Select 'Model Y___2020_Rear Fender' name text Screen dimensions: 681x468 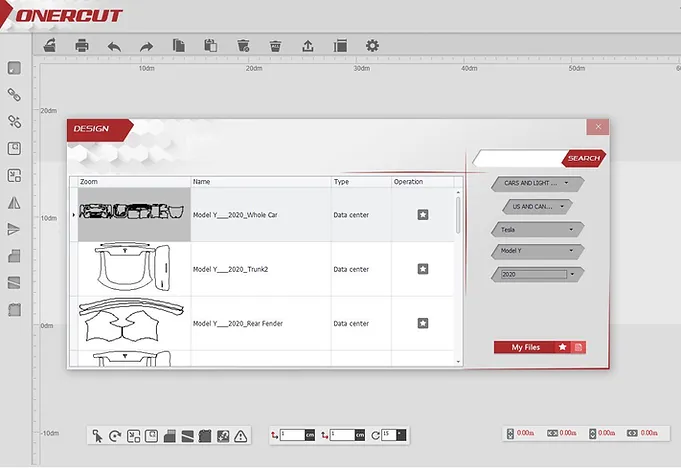[x=238, y=323]
